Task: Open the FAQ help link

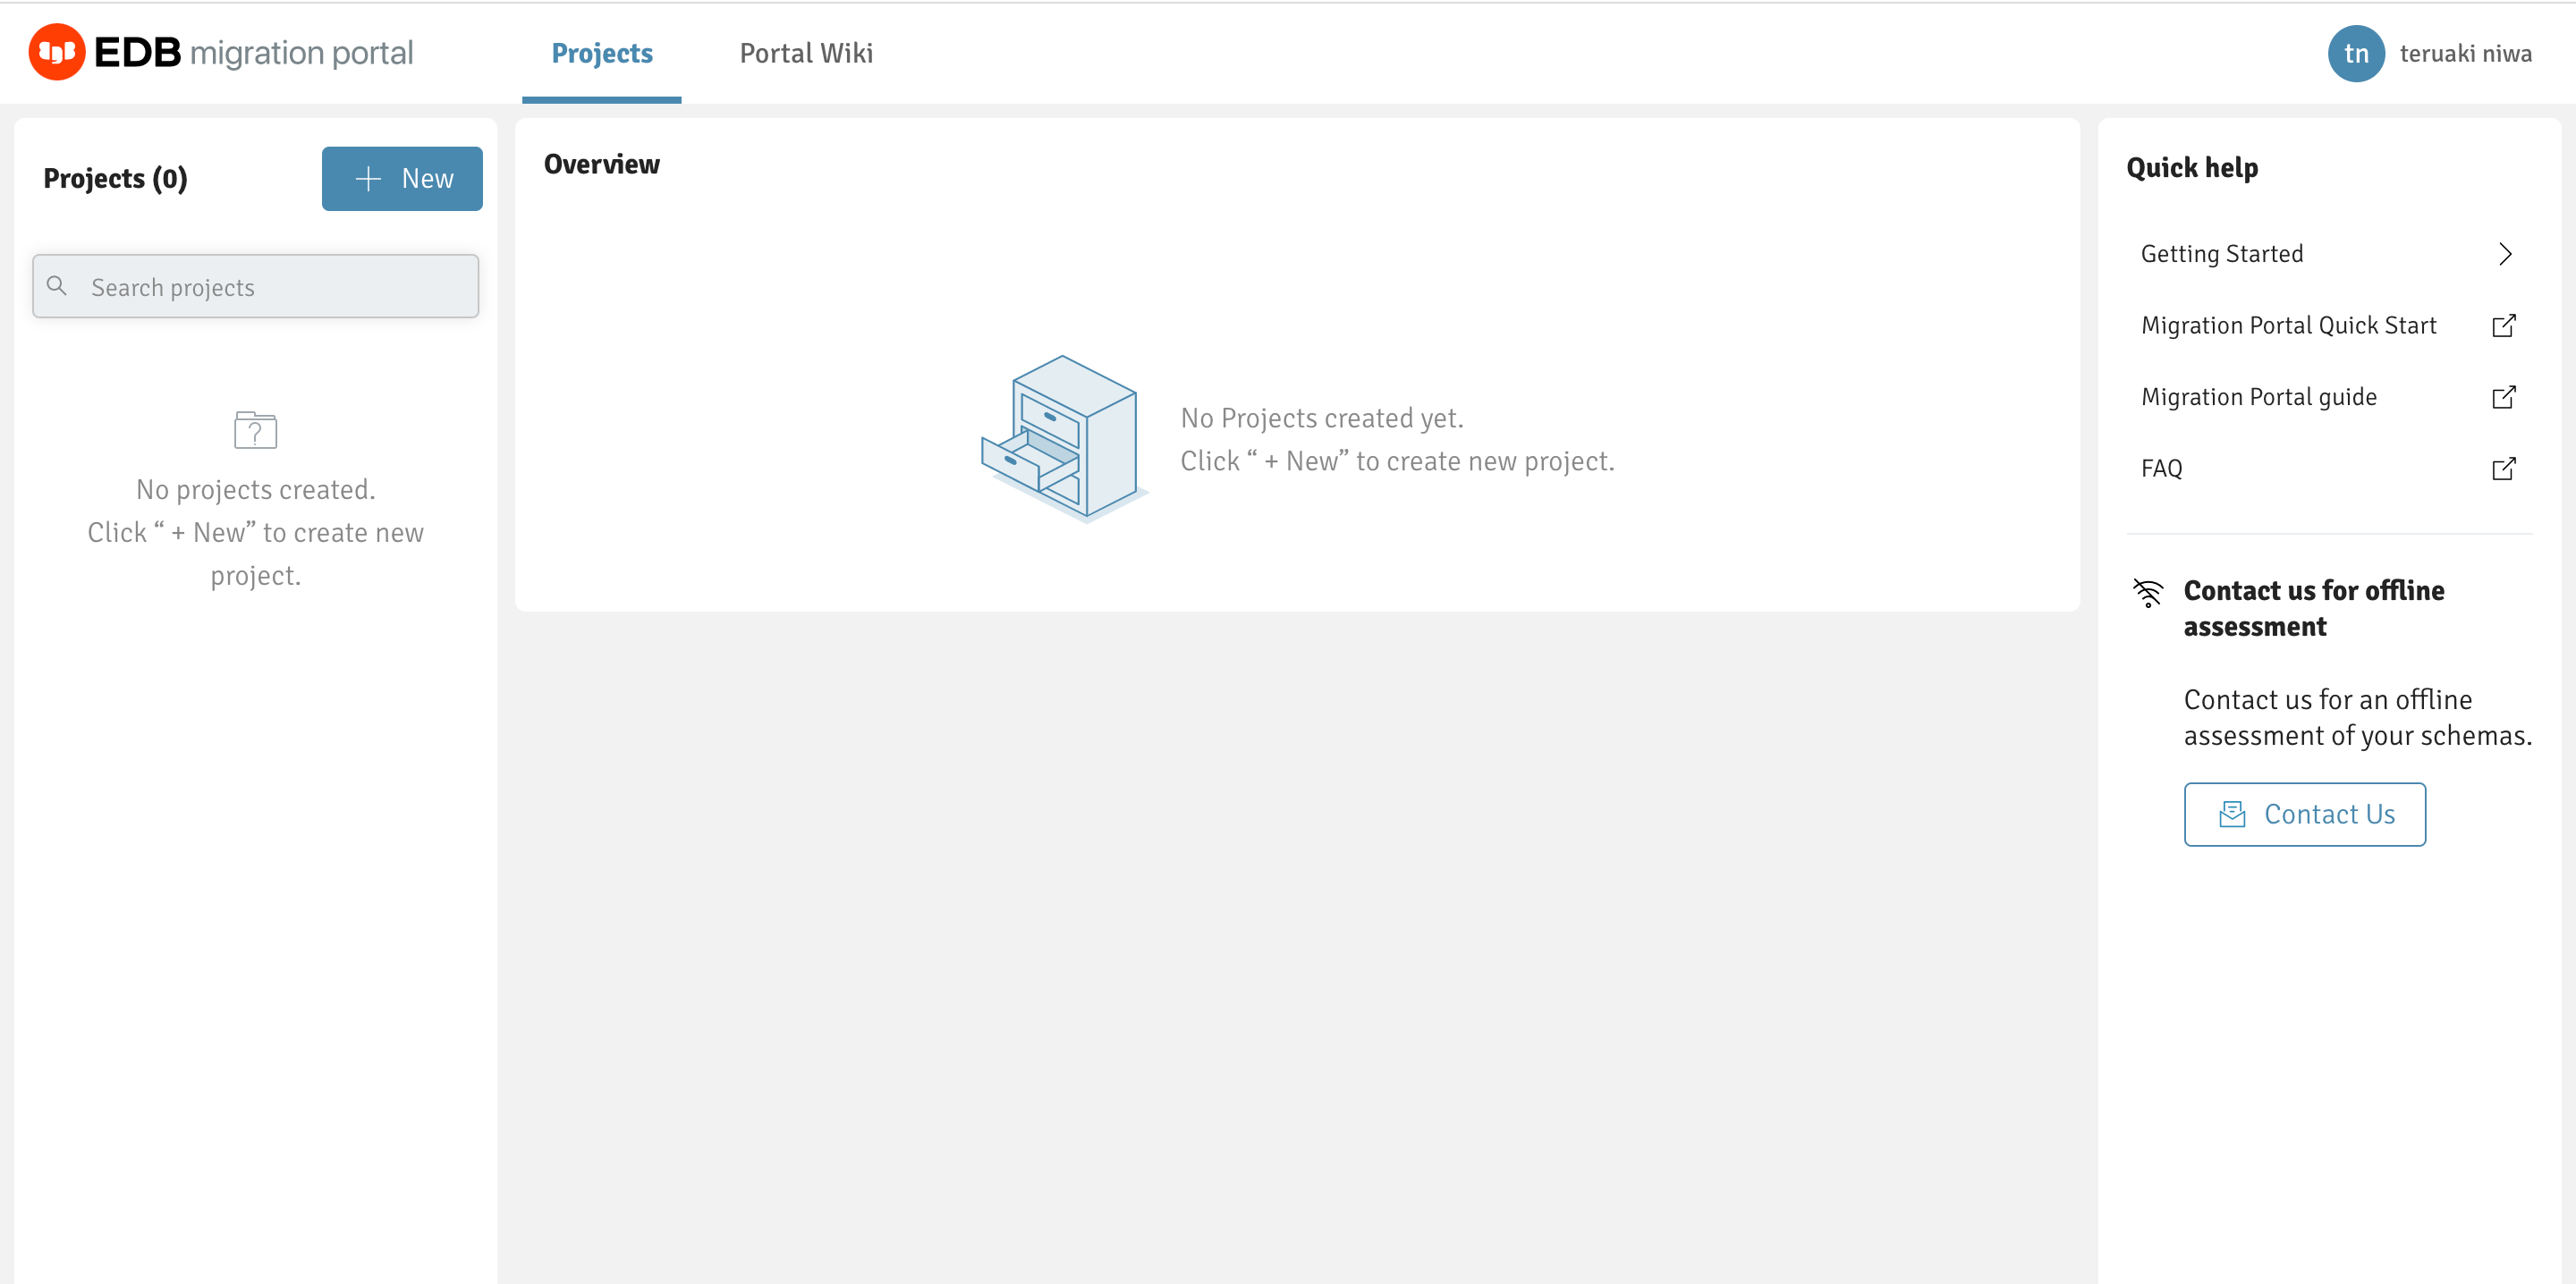Action: (x=2161, y=468)
